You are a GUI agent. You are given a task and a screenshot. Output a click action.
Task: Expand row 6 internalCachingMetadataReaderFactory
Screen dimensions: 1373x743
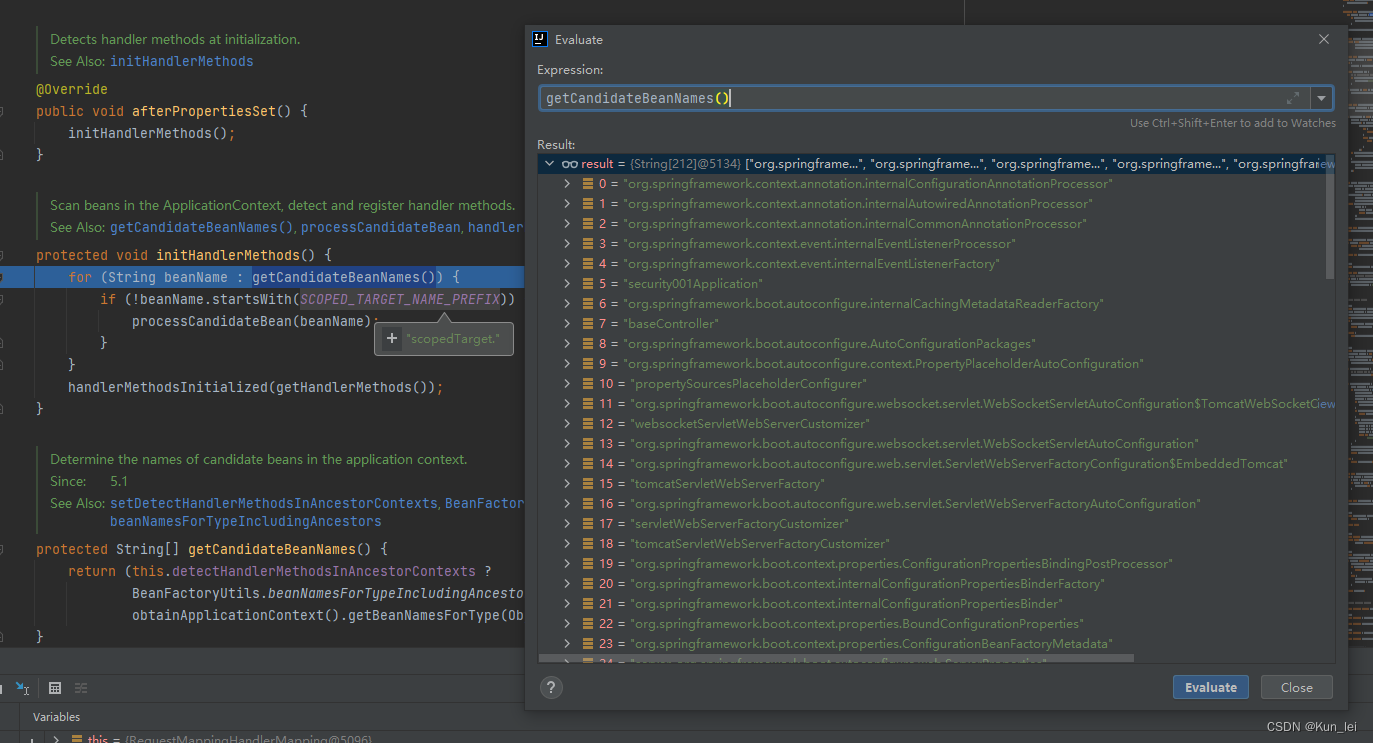click(567, 304)
